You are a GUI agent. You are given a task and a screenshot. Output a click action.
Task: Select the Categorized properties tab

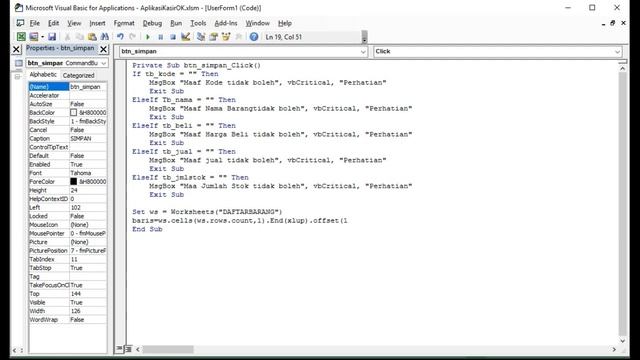coord(78,76)
